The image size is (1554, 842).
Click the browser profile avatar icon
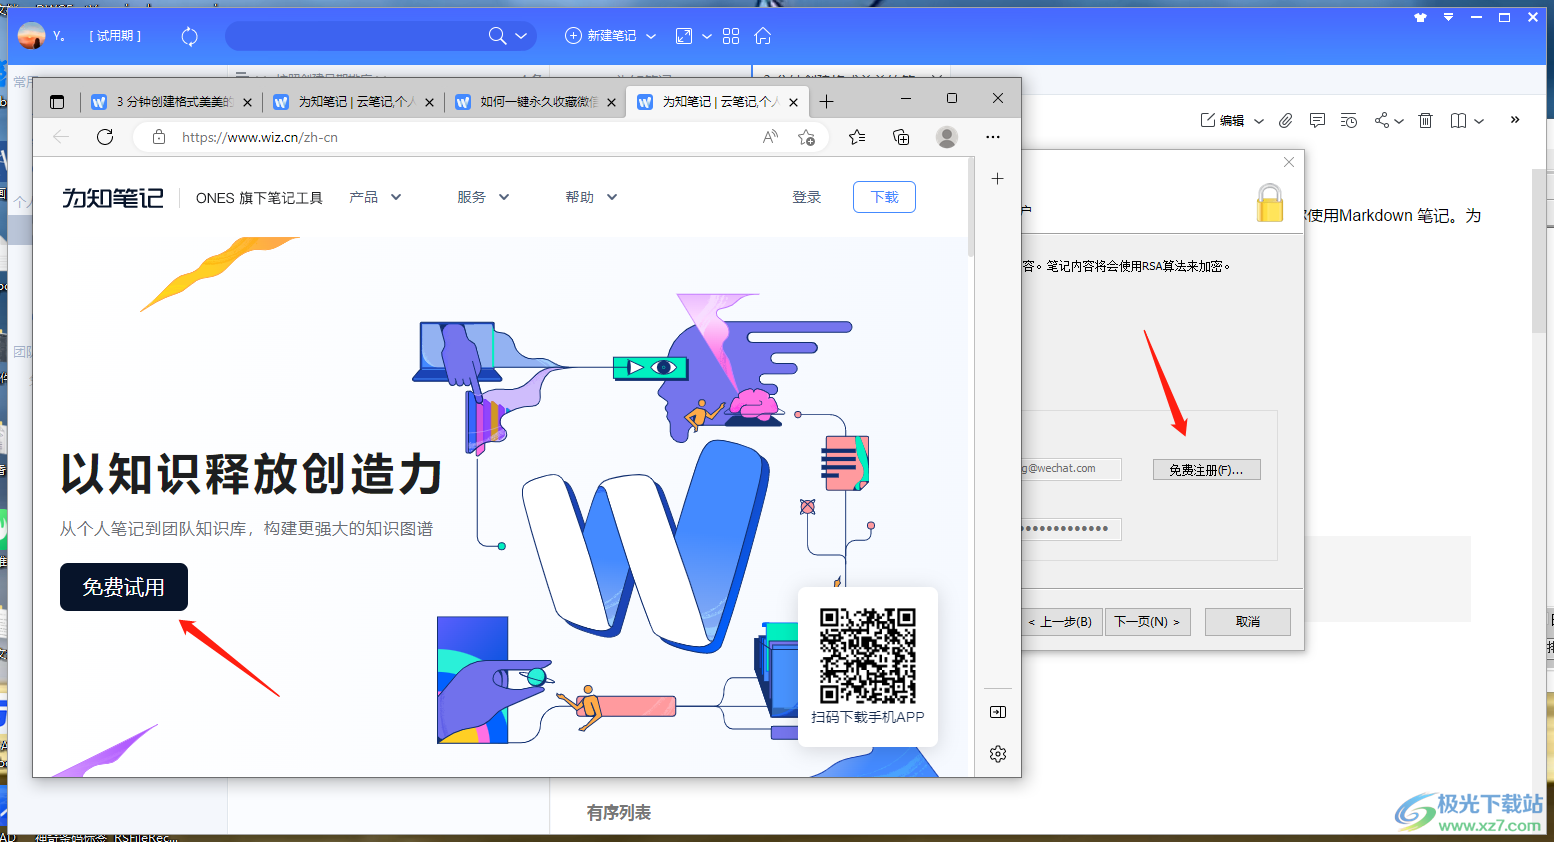tap(947, 137)
